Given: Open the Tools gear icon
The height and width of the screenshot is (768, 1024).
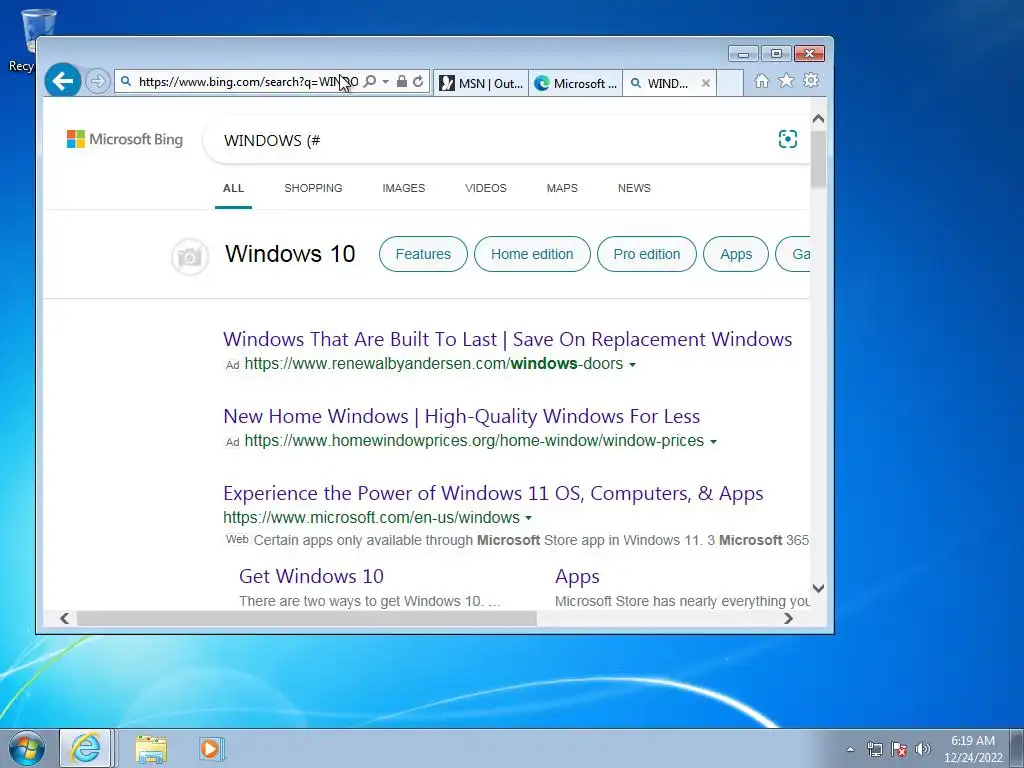Looking at the screenshot, I should point(811,80).
